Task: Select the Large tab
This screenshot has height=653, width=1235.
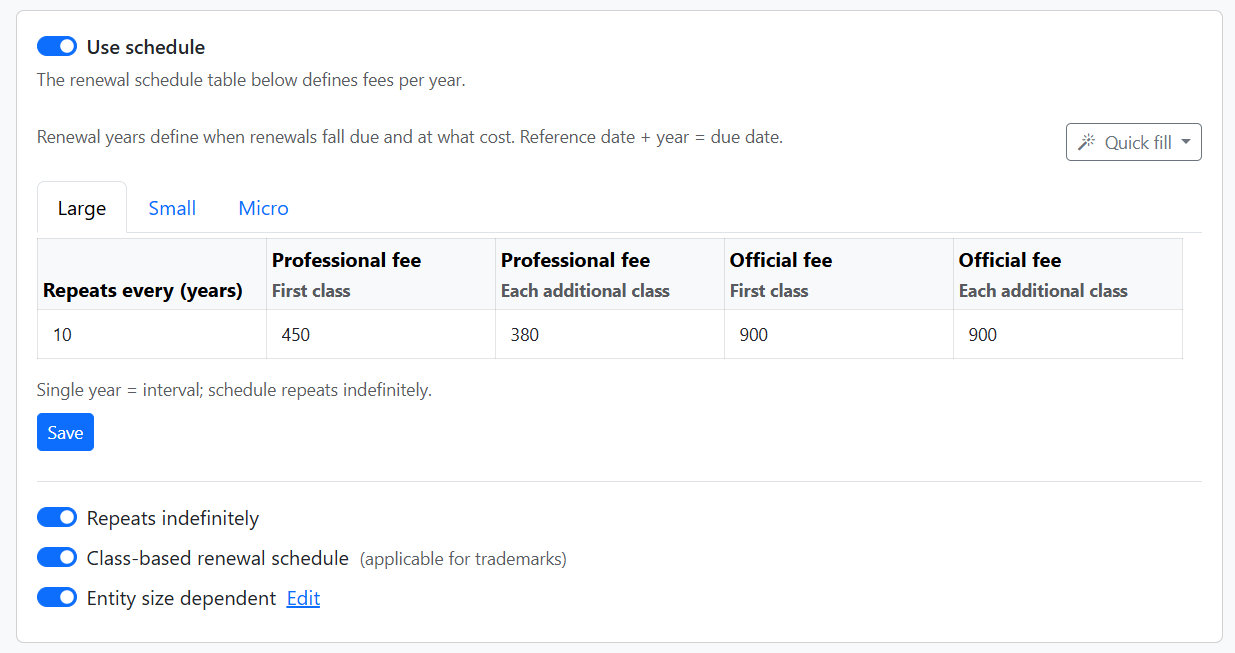Action: click(x=81, y=207)
